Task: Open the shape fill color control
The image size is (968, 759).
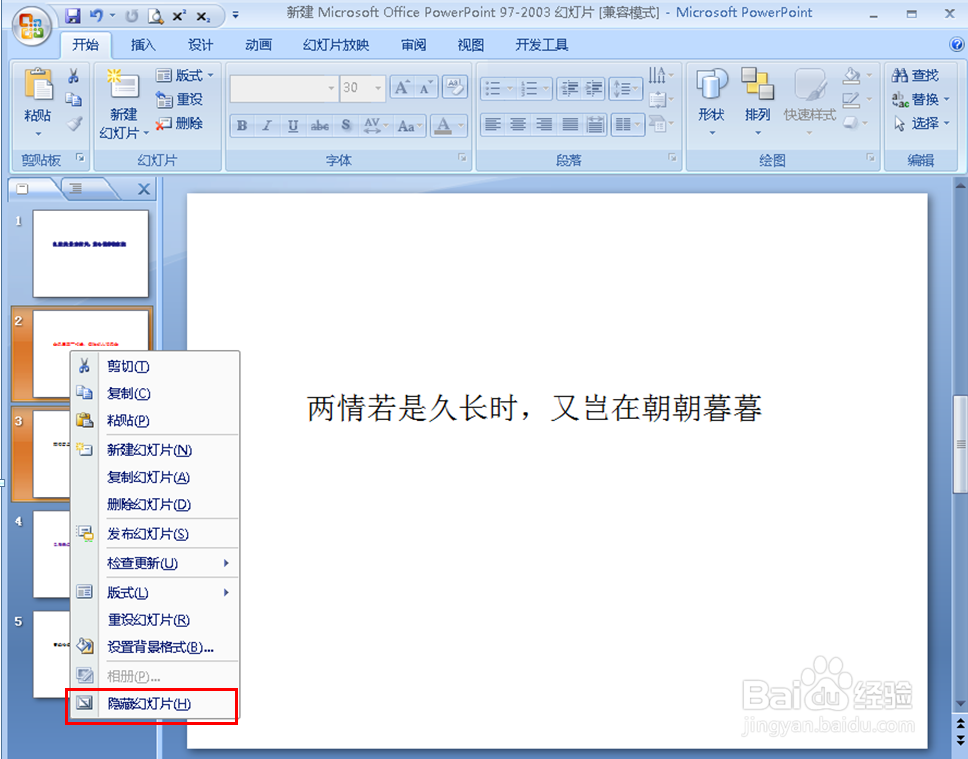Action: point(857,75)
